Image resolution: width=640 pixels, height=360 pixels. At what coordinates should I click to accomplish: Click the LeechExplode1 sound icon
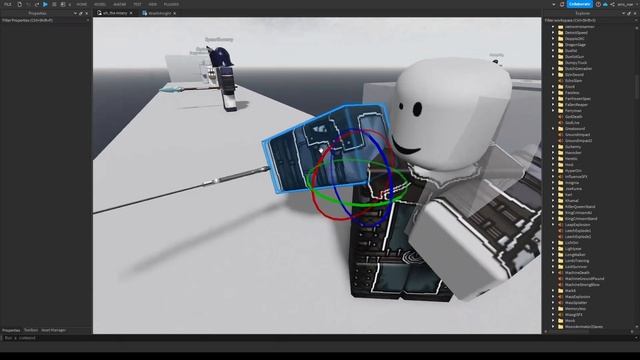[560, 231]
